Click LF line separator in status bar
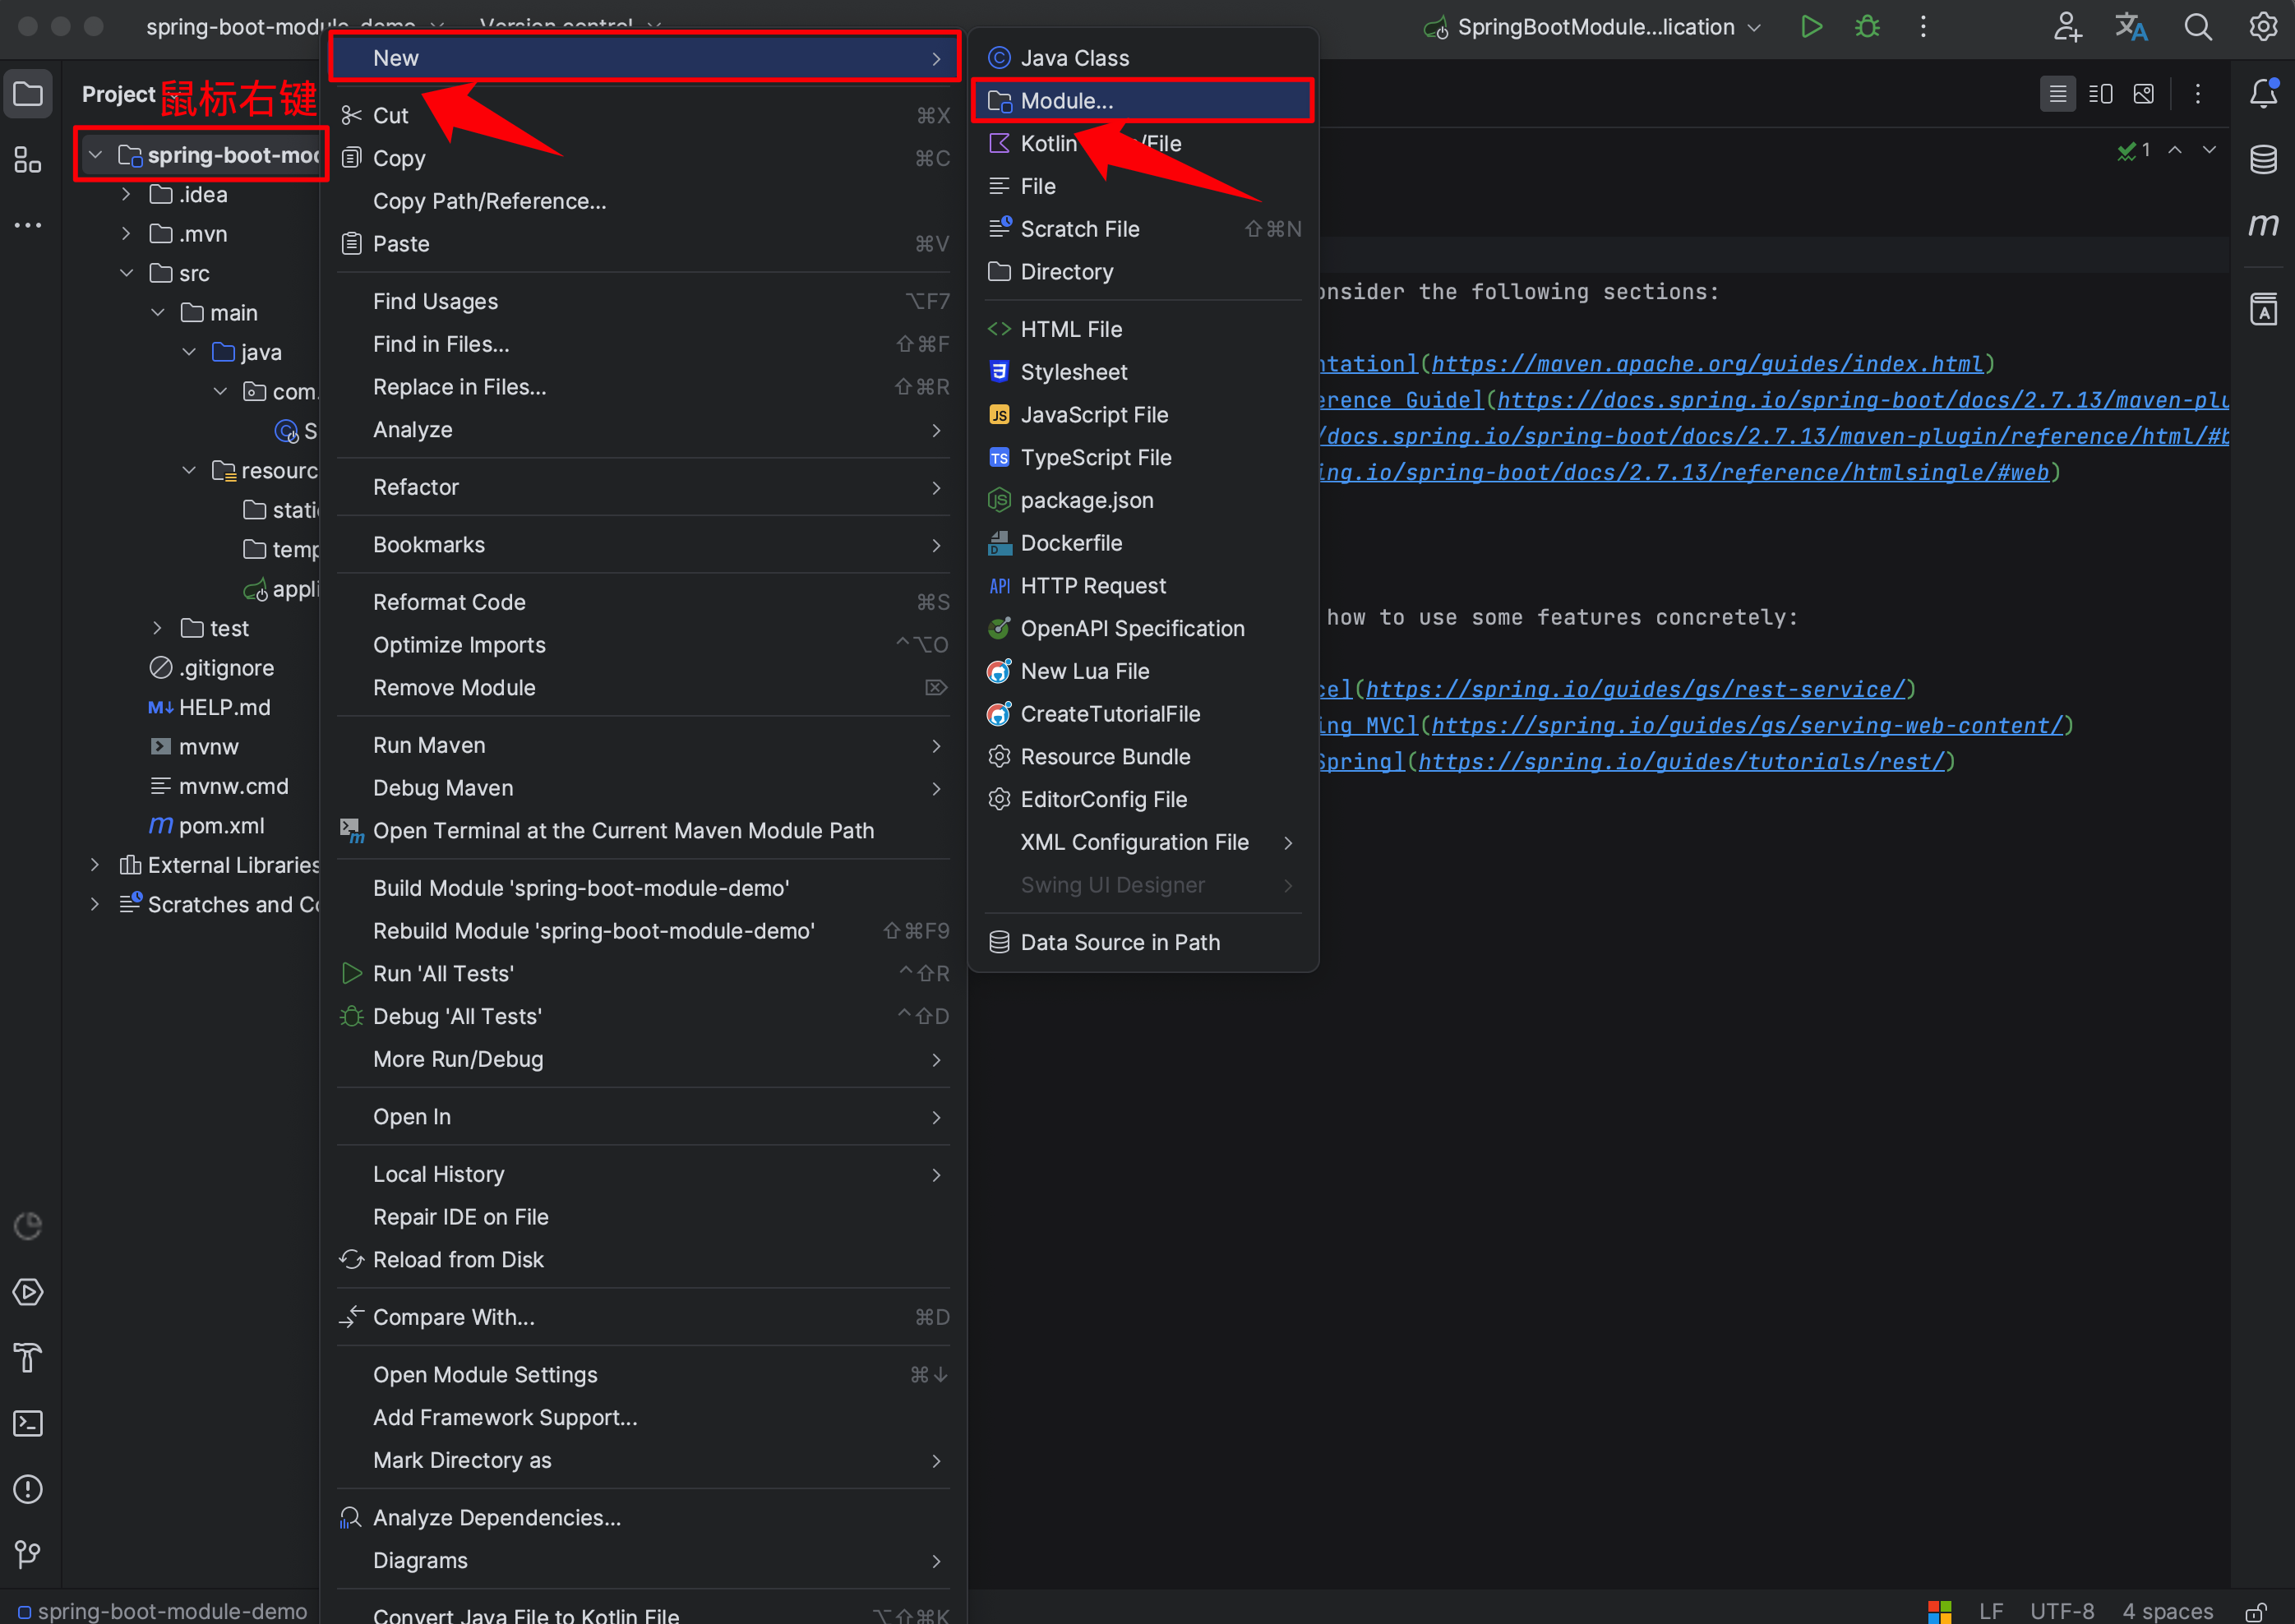 [1991, 1611]
